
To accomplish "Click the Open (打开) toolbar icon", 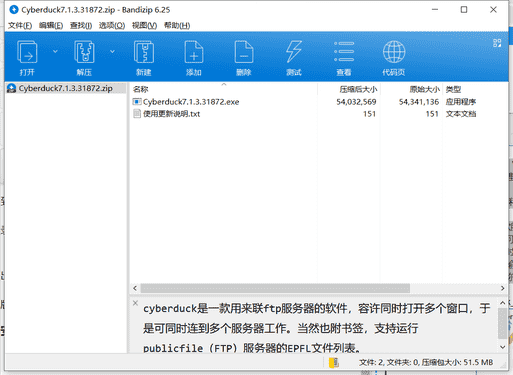I will pyautogui.click(x=27, y=52).
